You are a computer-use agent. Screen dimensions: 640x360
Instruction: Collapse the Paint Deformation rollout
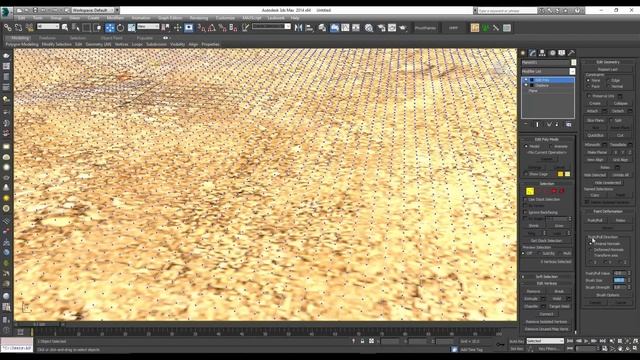[608, 211]
